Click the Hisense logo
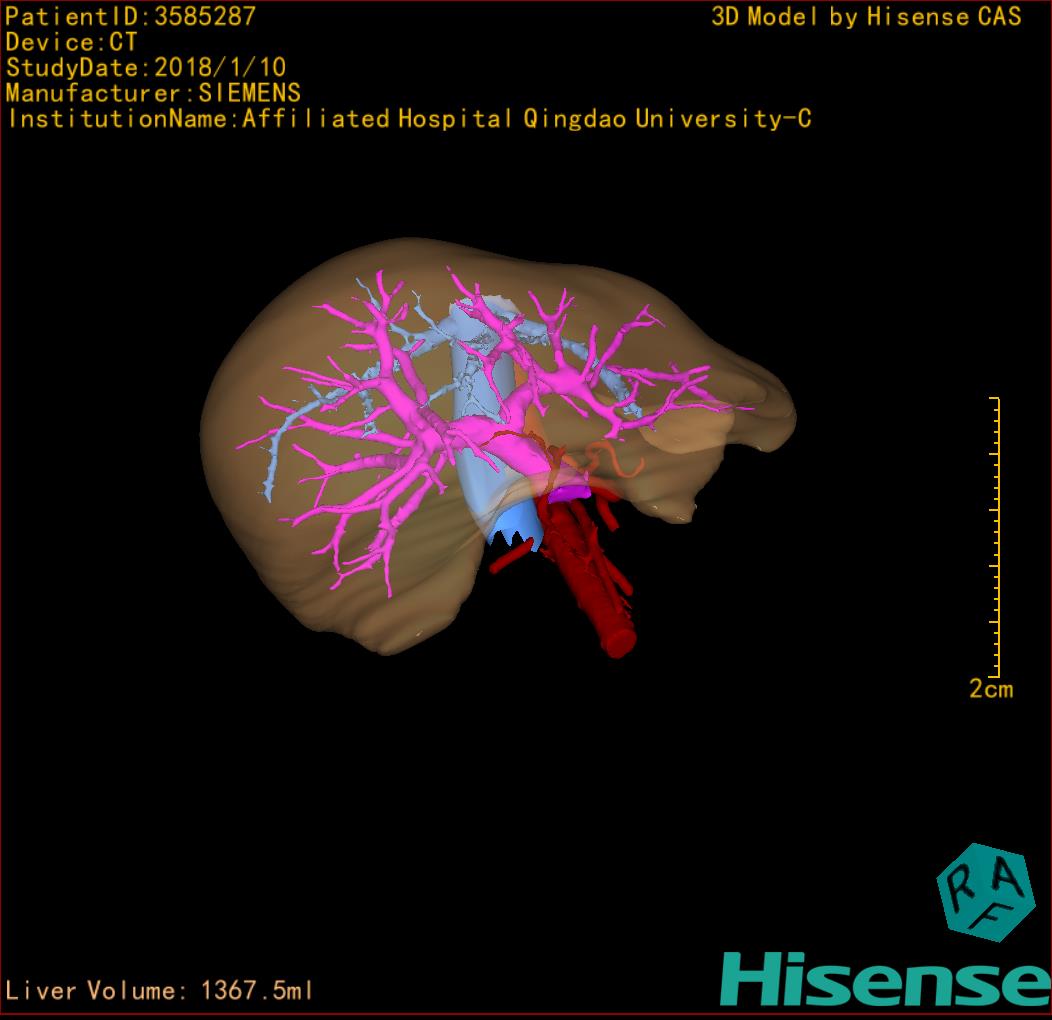 point(886,978)
